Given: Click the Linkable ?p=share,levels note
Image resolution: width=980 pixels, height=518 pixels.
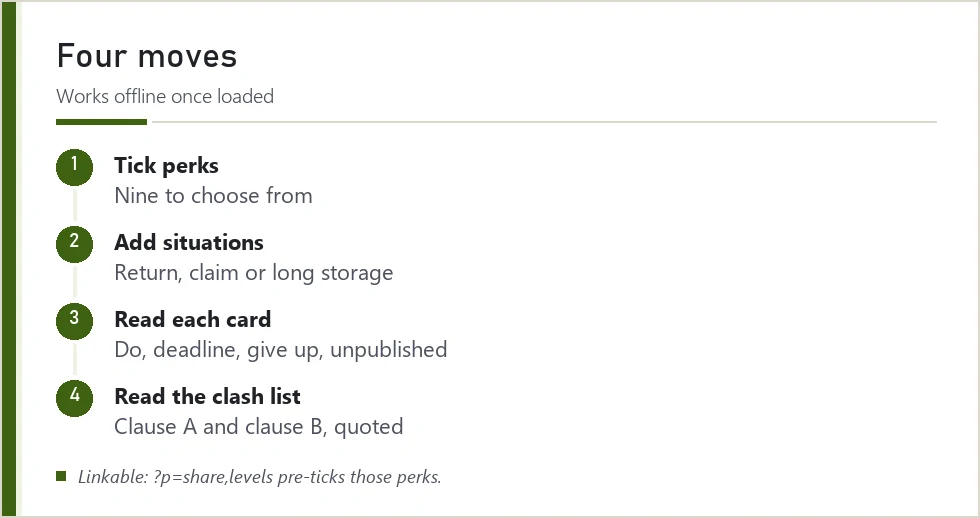Looking at the screenshot, I should click(260, 477).
